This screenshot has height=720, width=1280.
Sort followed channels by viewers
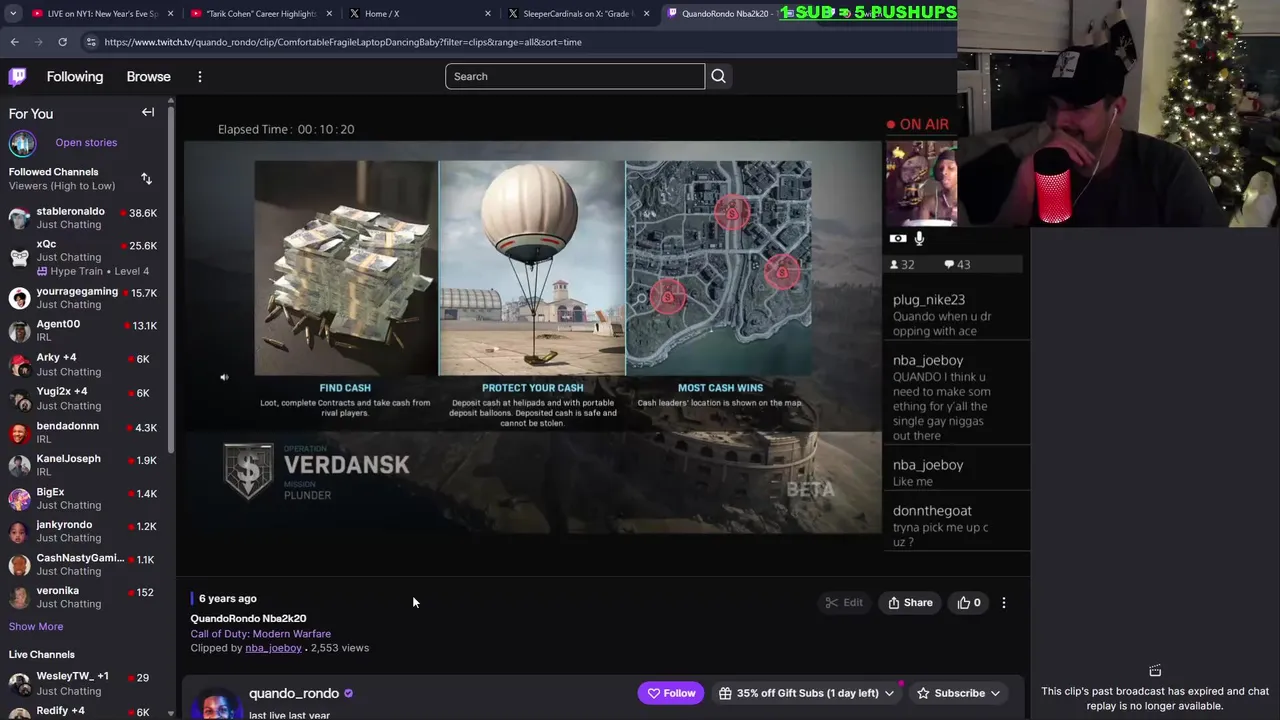[147, 179]
